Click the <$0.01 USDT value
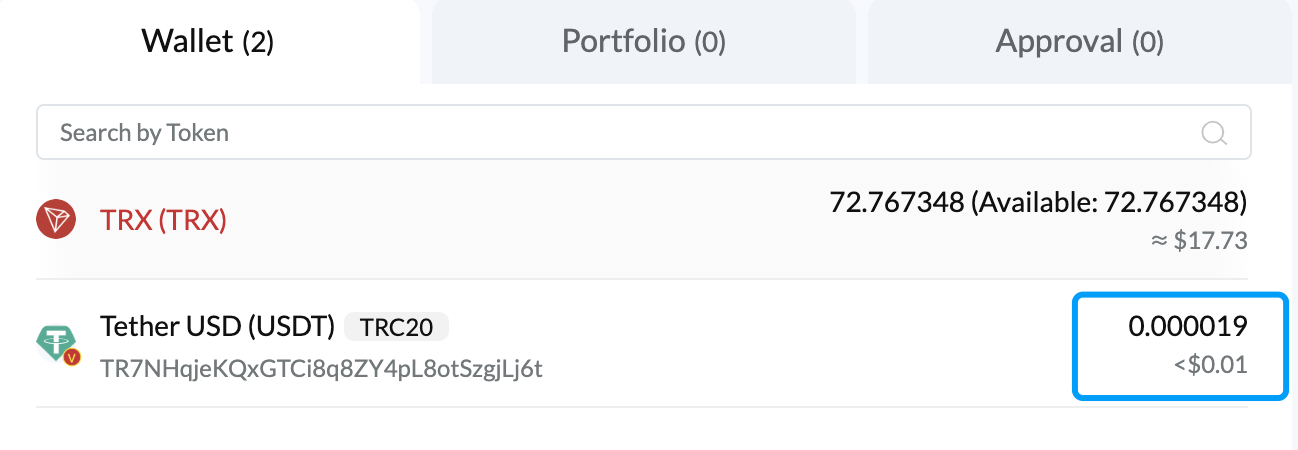Screen dimensions: 1298x450 tap(1210, 364)
